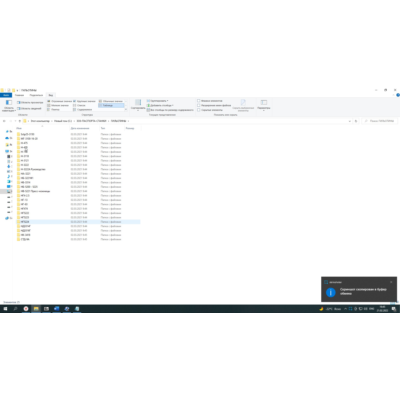Click the taskbar search magnifier icon
The height and width of the screenshot is (400, 400).
[x=15, y=309]
